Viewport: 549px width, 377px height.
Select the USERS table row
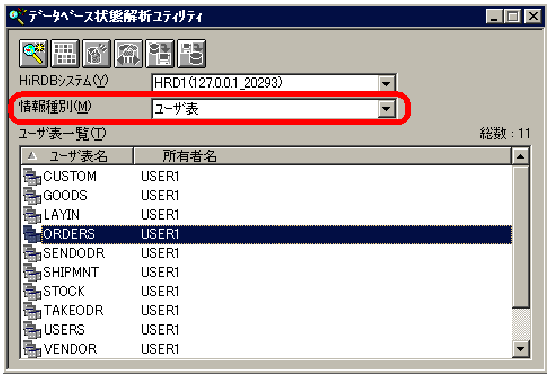266,330
